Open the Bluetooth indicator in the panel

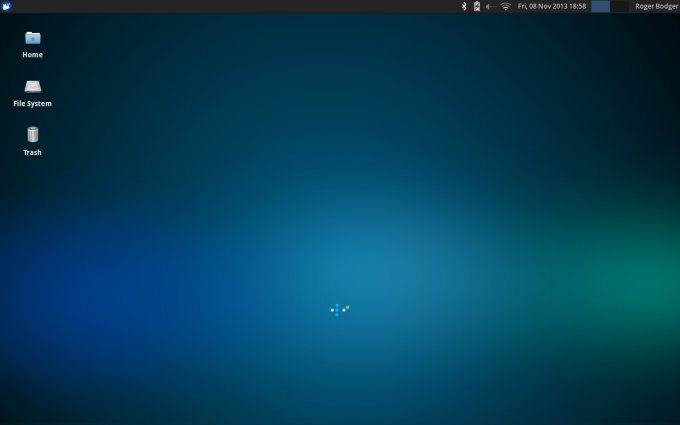tap(464, 6)
